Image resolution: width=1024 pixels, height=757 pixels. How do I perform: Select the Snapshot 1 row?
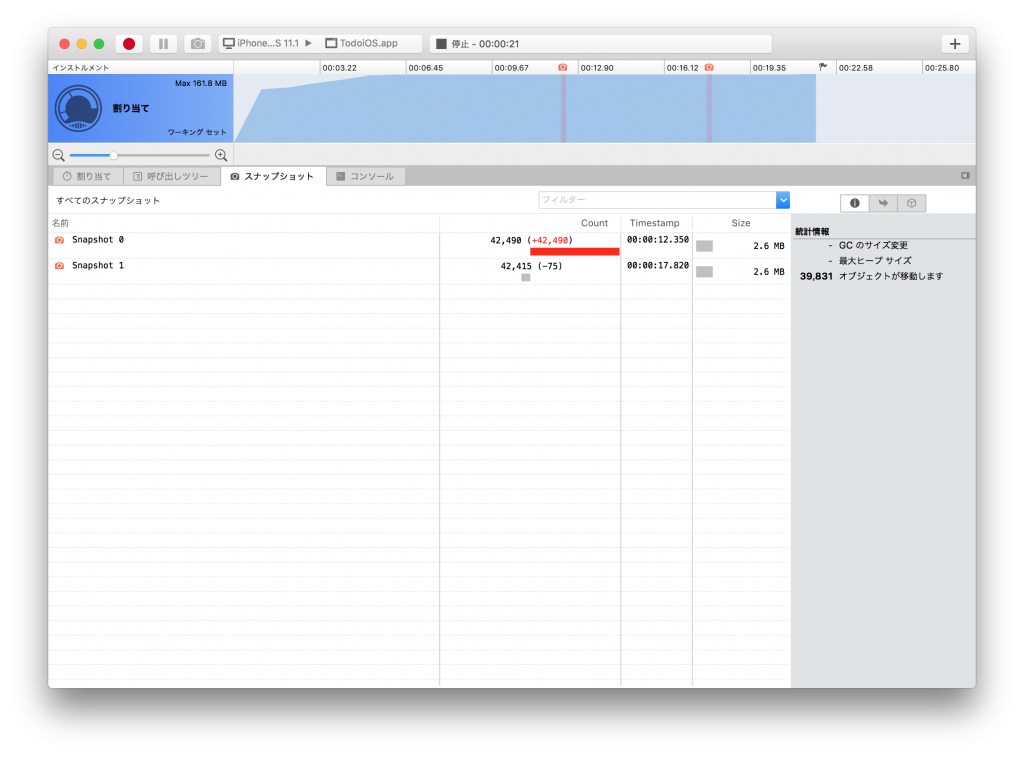[419, 272]
